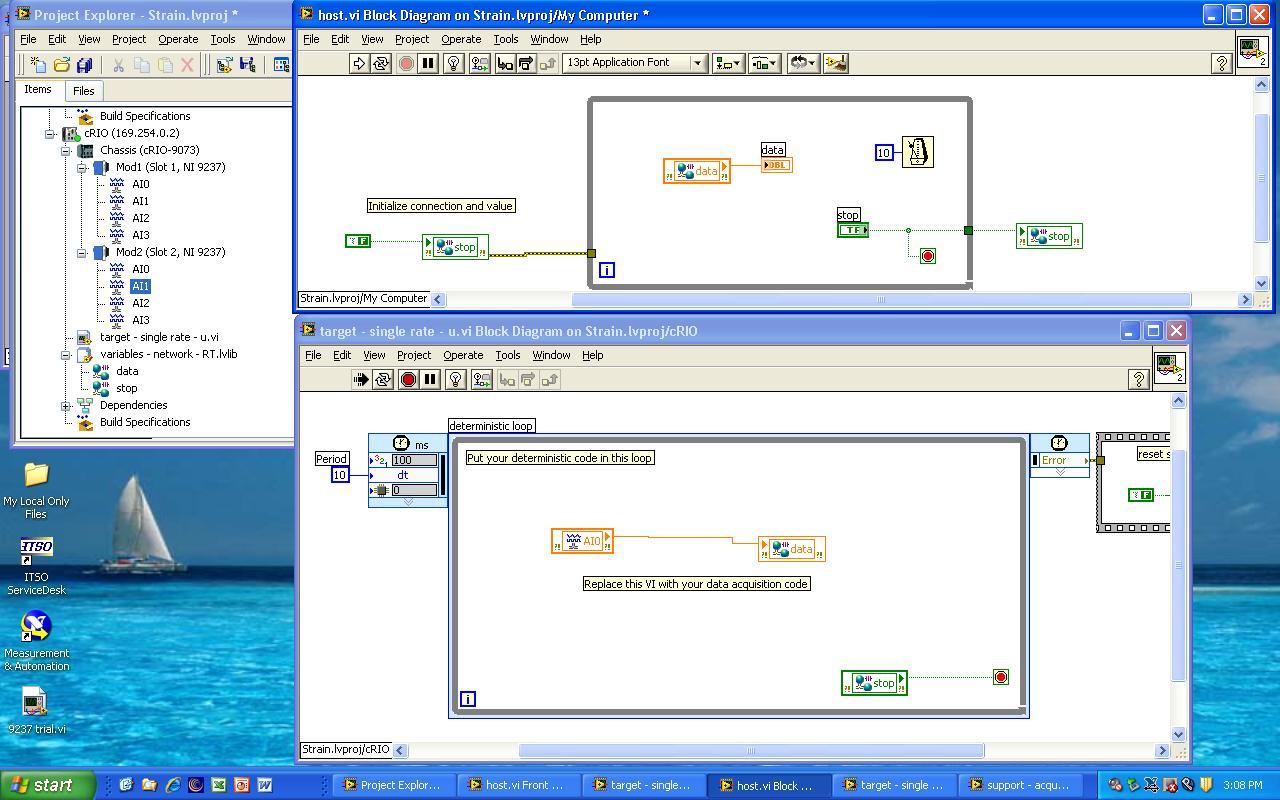Collapse Mod2 (Slot 2, NI 9237) node
1280x800 pixels.
(83, 253)
